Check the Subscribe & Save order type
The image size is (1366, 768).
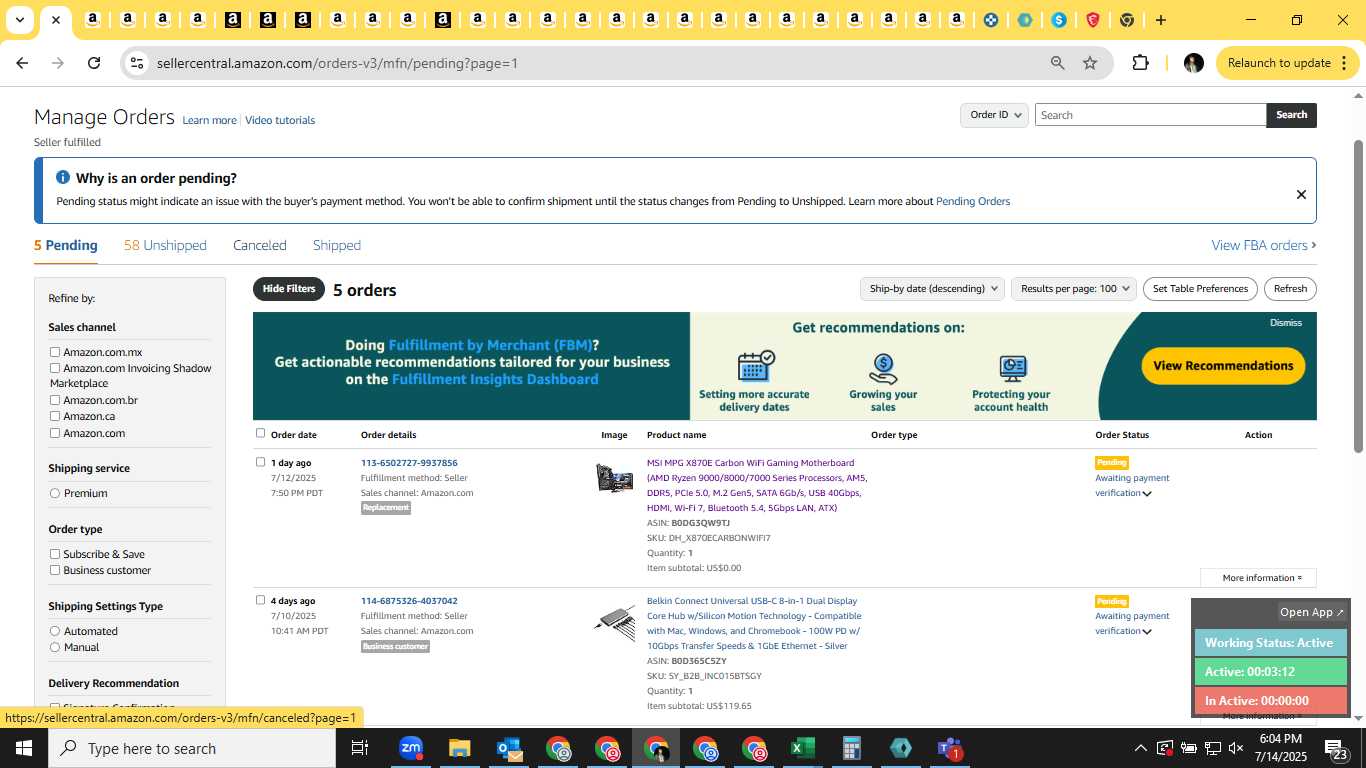coord(55,554)
